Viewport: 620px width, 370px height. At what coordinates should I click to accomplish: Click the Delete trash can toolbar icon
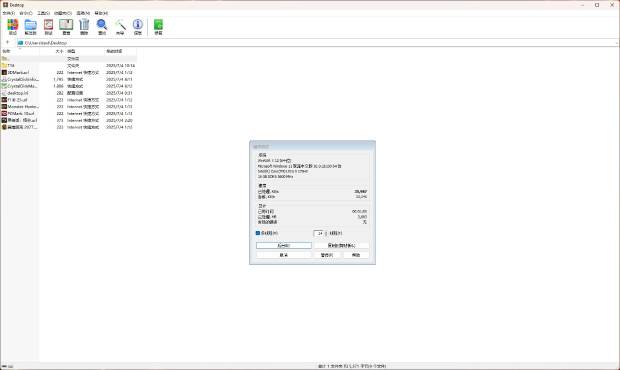coord(84,25)
